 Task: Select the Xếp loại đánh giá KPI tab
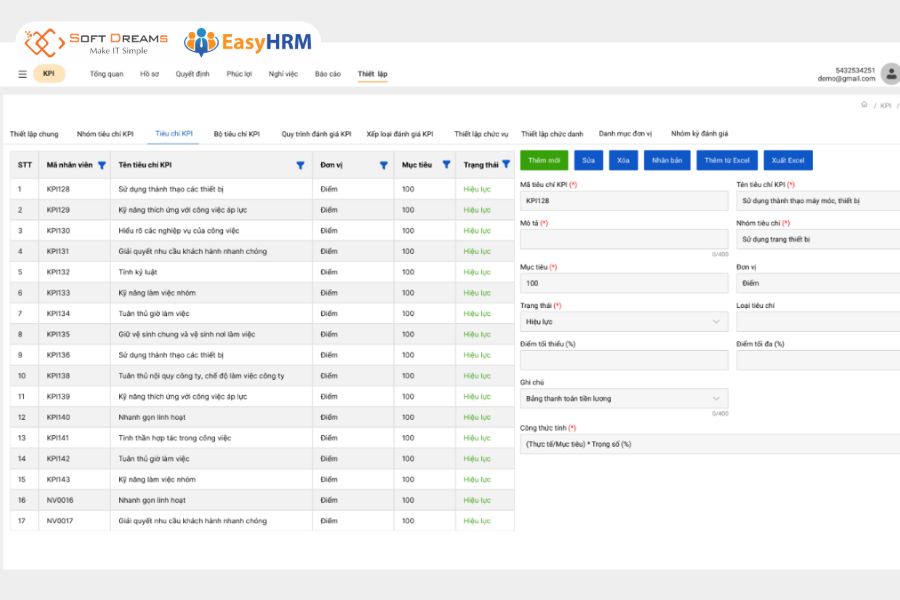399,134
